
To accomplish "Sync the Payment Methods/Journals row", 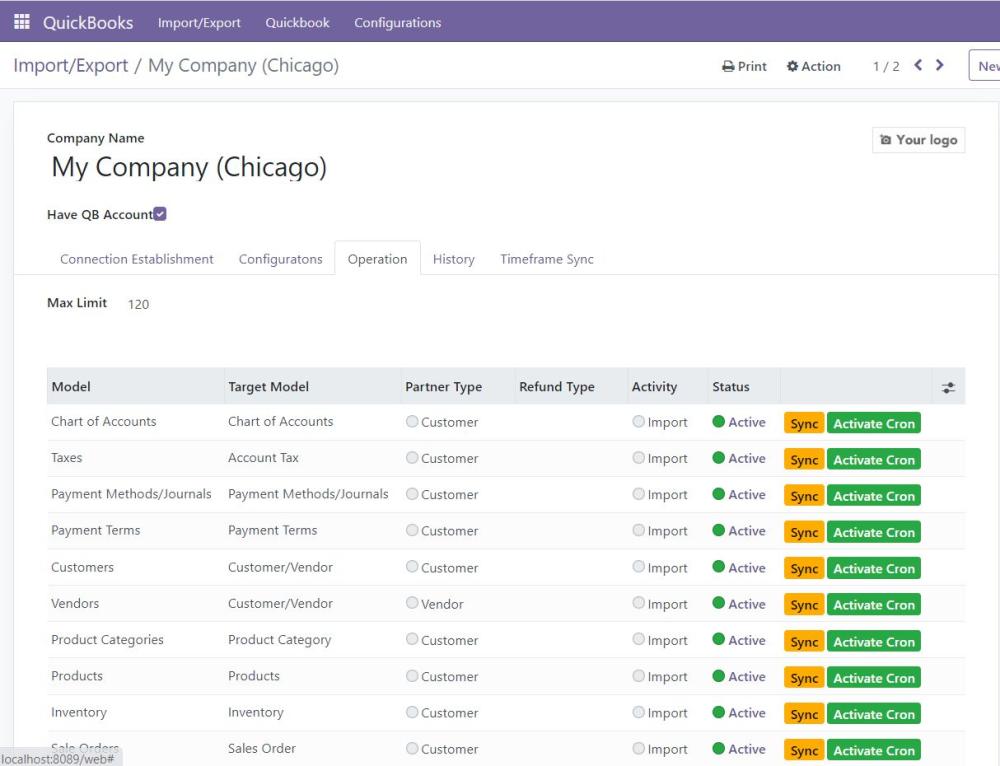I will click(x=804, y=496).
